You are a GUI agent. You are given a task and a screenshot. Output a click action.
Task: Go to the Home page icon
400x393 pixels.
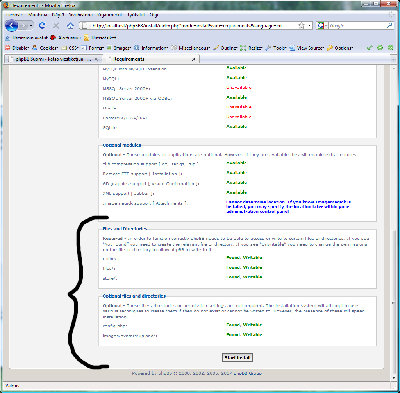coord(70,26)
